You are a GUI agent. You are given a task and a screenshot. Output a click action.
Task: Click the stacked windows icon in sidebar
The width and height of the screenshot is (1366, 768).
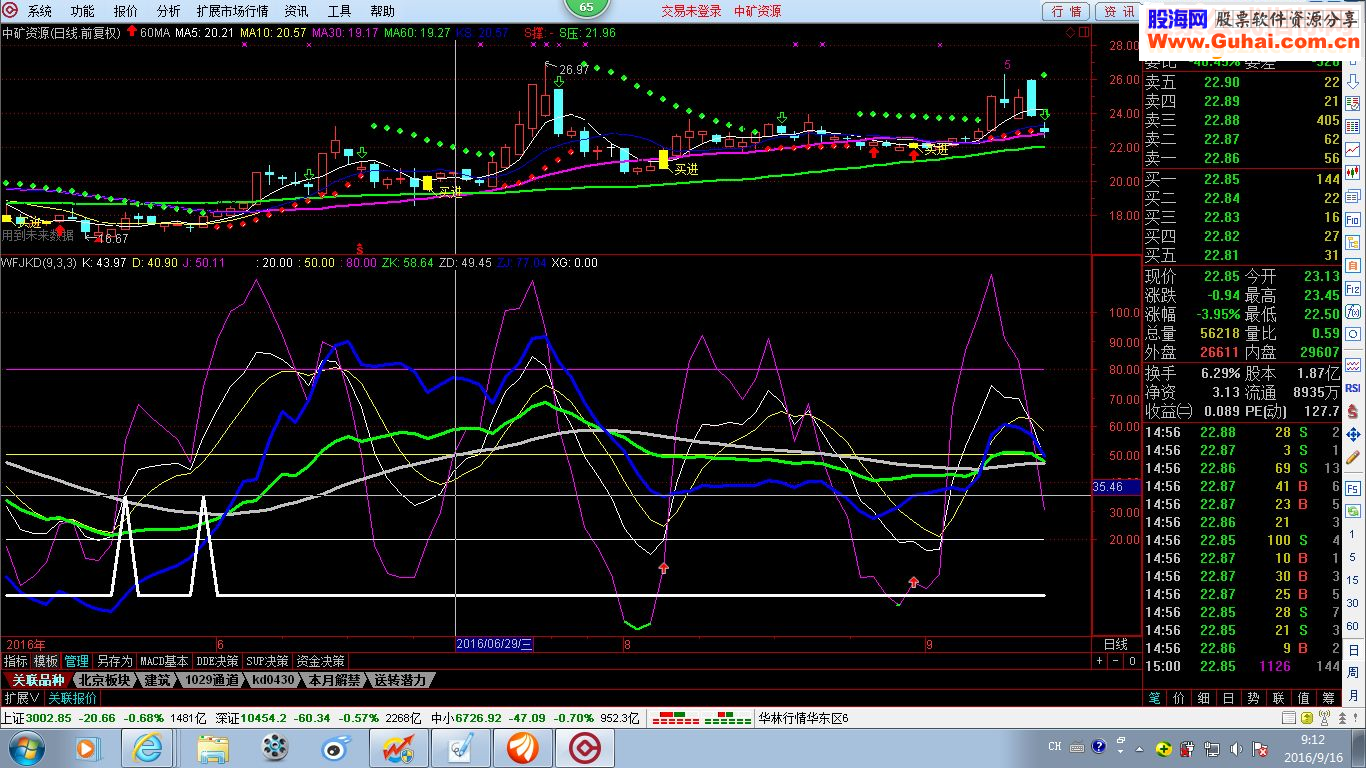[x=1353, y=196]
